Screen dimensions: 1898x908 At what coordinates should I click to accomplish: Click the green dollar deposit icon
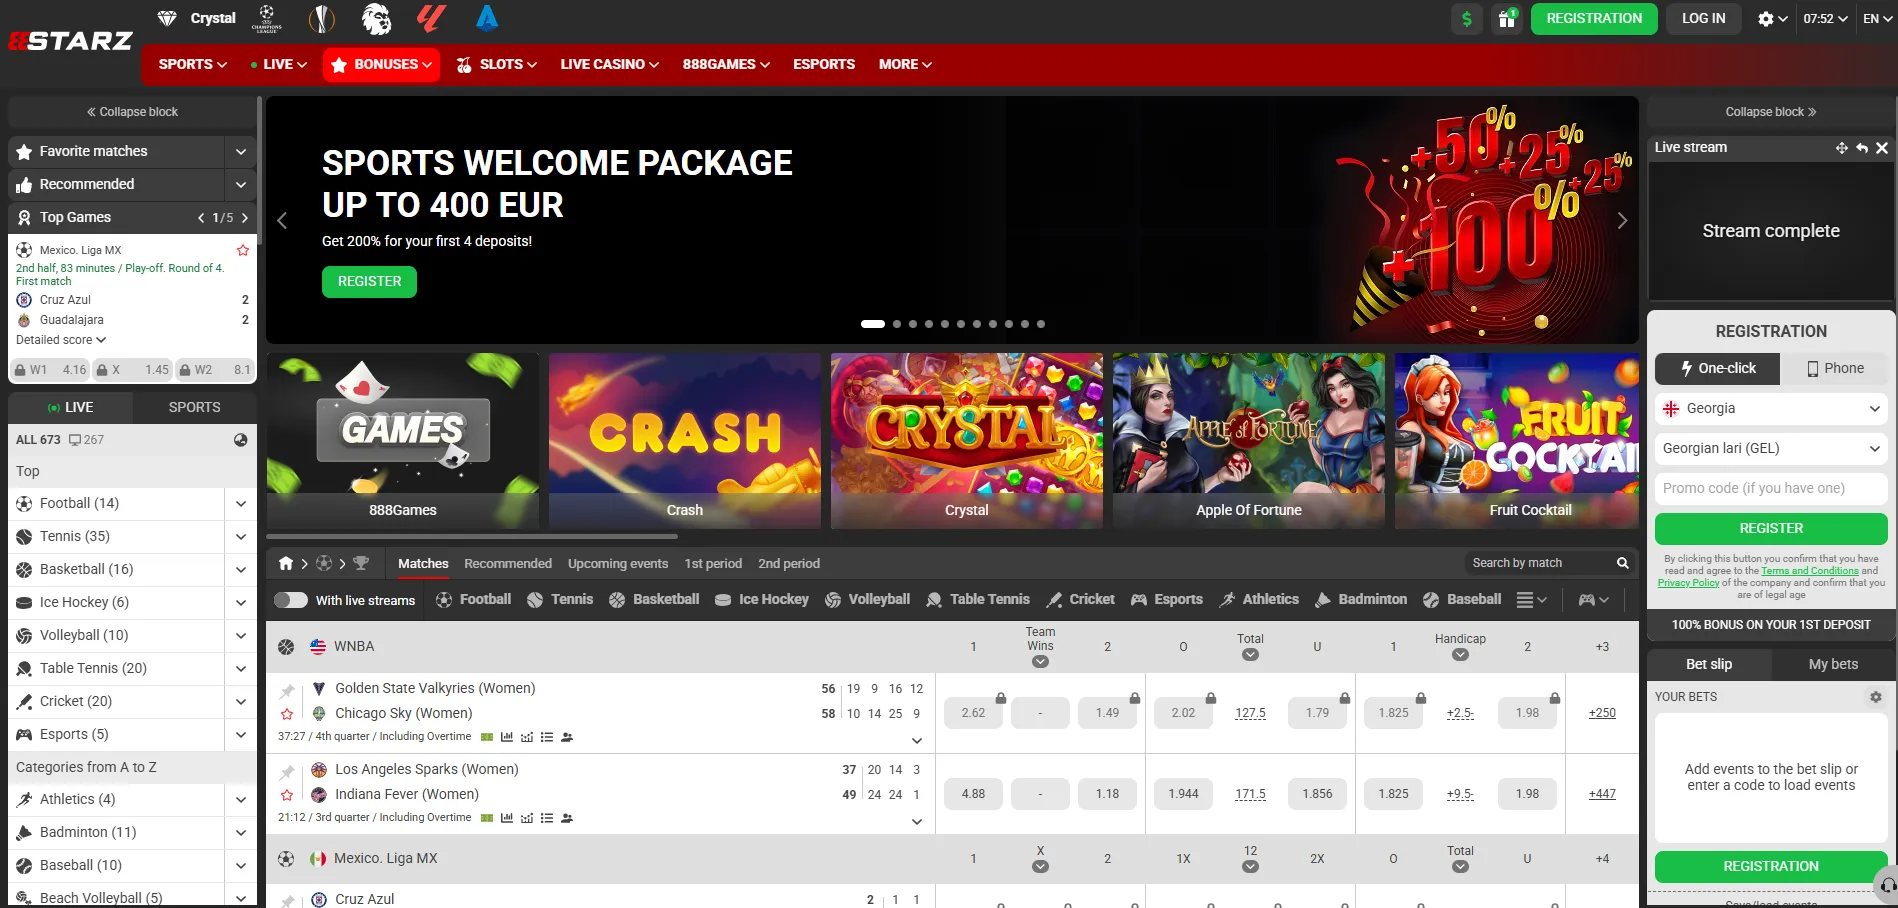point(1467,18)
